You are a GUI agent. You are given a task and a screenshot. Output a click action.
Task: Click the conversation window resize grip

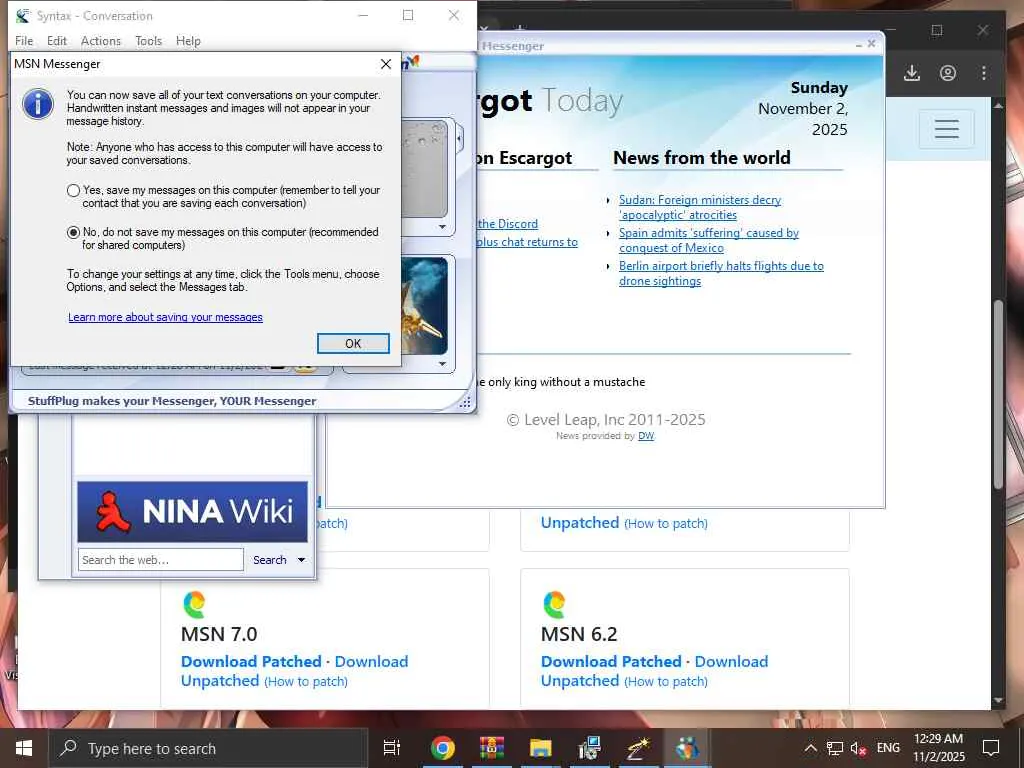point(465,402)
